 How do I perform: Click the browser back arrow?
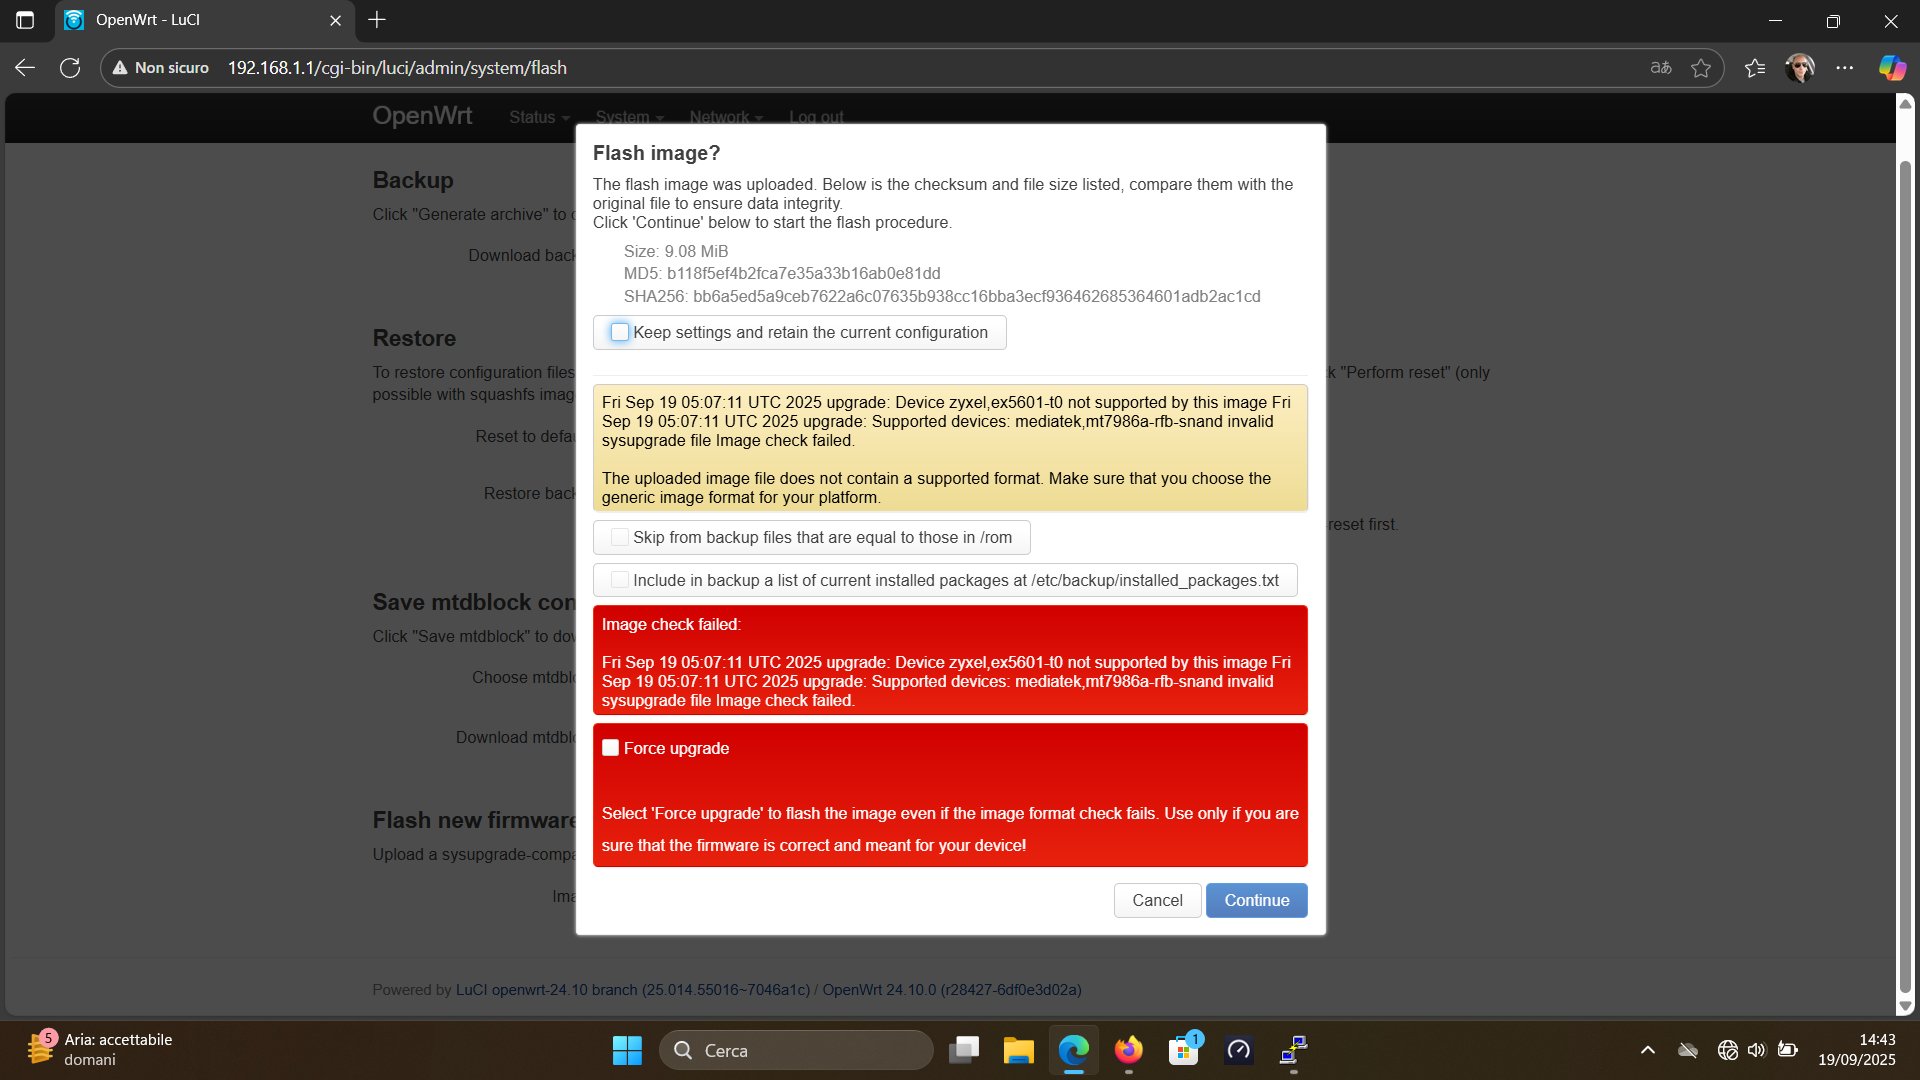point(25,68)
